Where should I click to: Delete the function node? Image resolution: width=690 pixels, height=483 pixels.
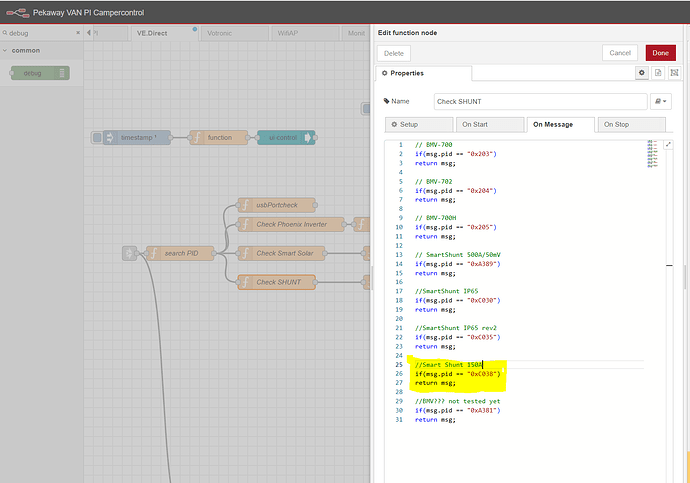click(x=394, y=53)
